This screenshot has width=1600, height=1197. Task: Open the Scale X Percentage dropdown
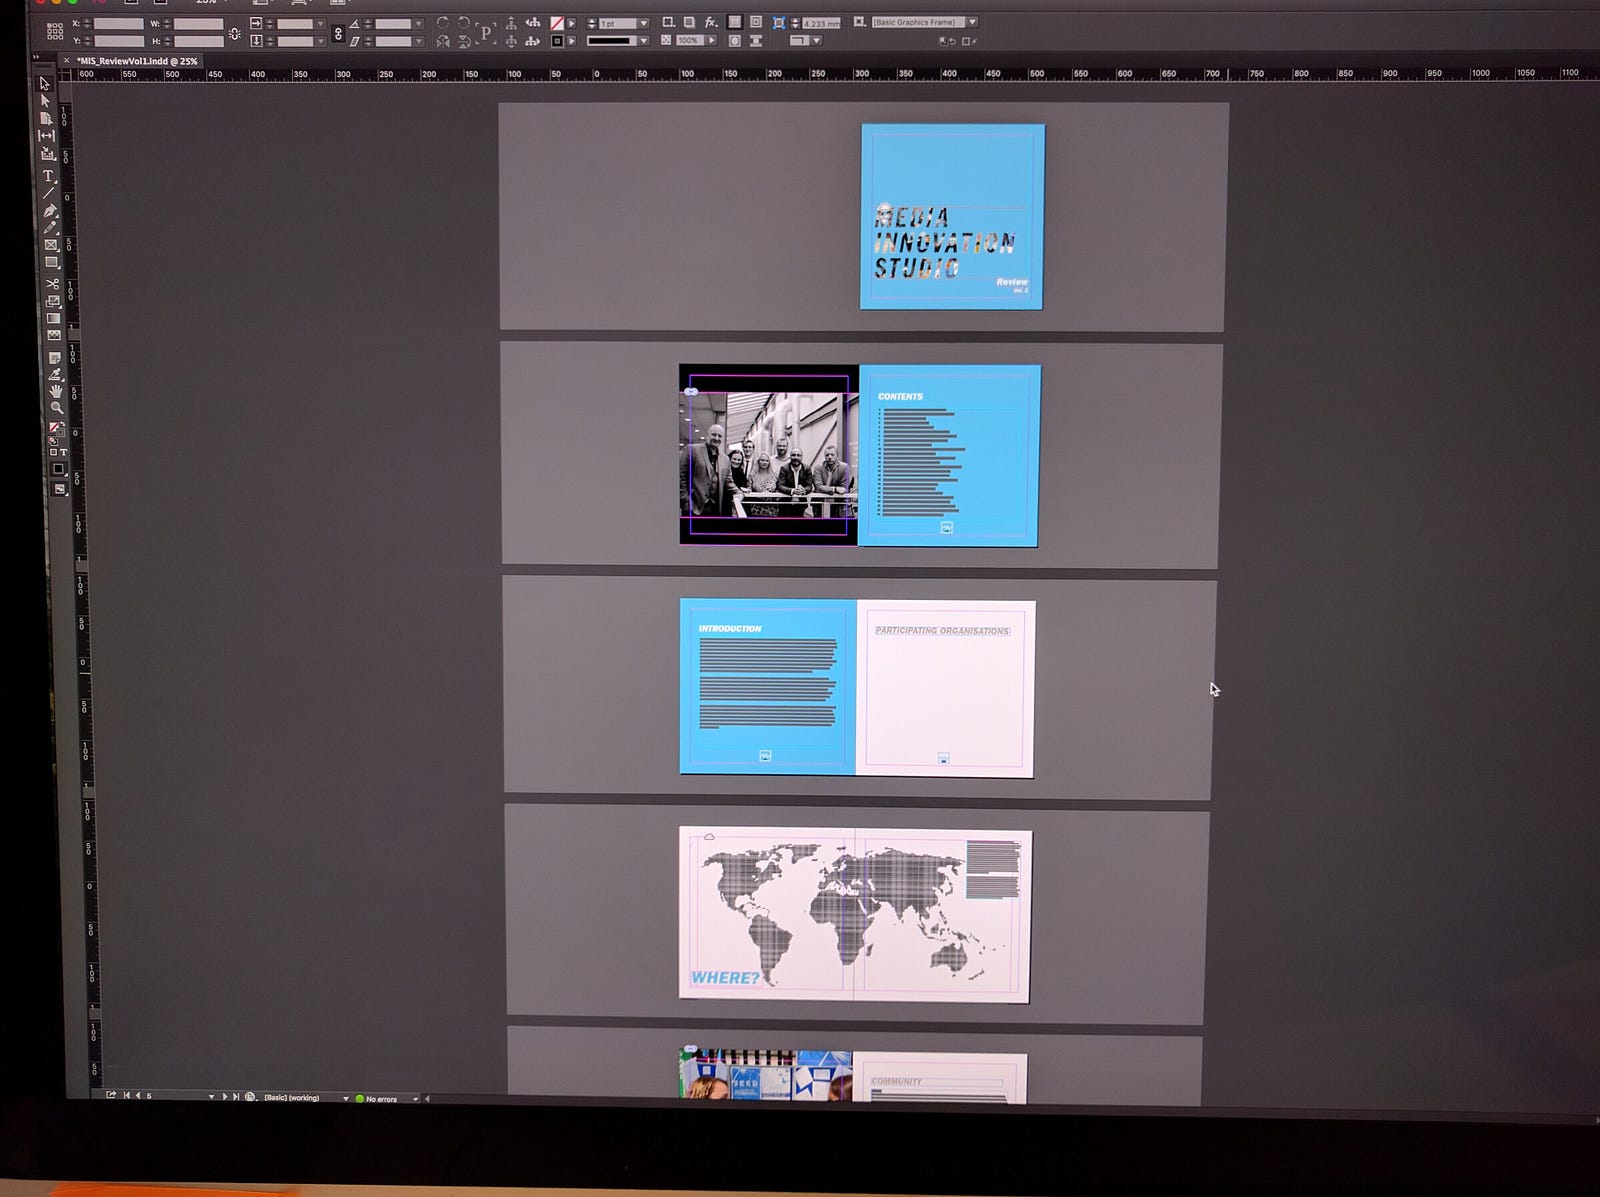click(x=321, y=23)
